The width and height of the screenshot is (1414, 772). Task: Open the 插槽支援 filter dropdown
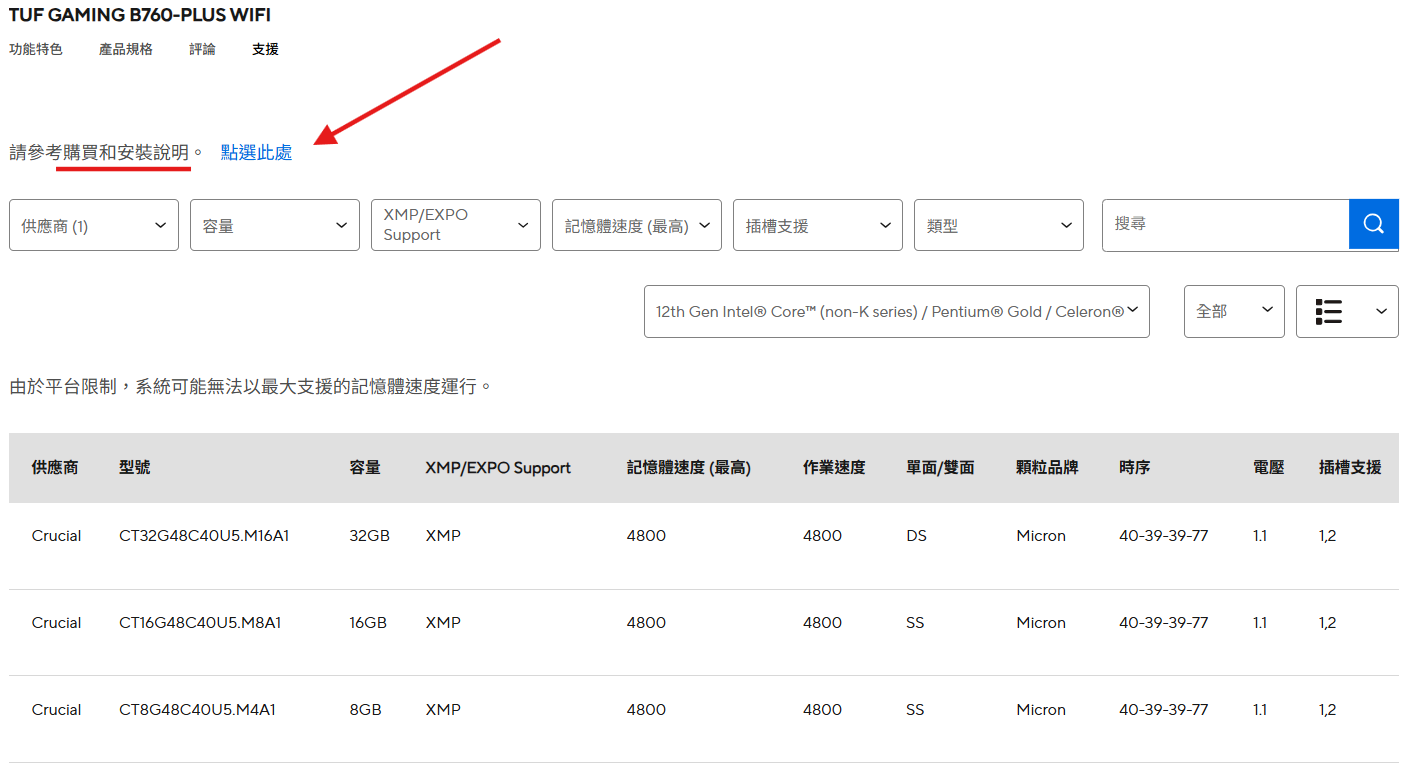(x=818, y=225)
